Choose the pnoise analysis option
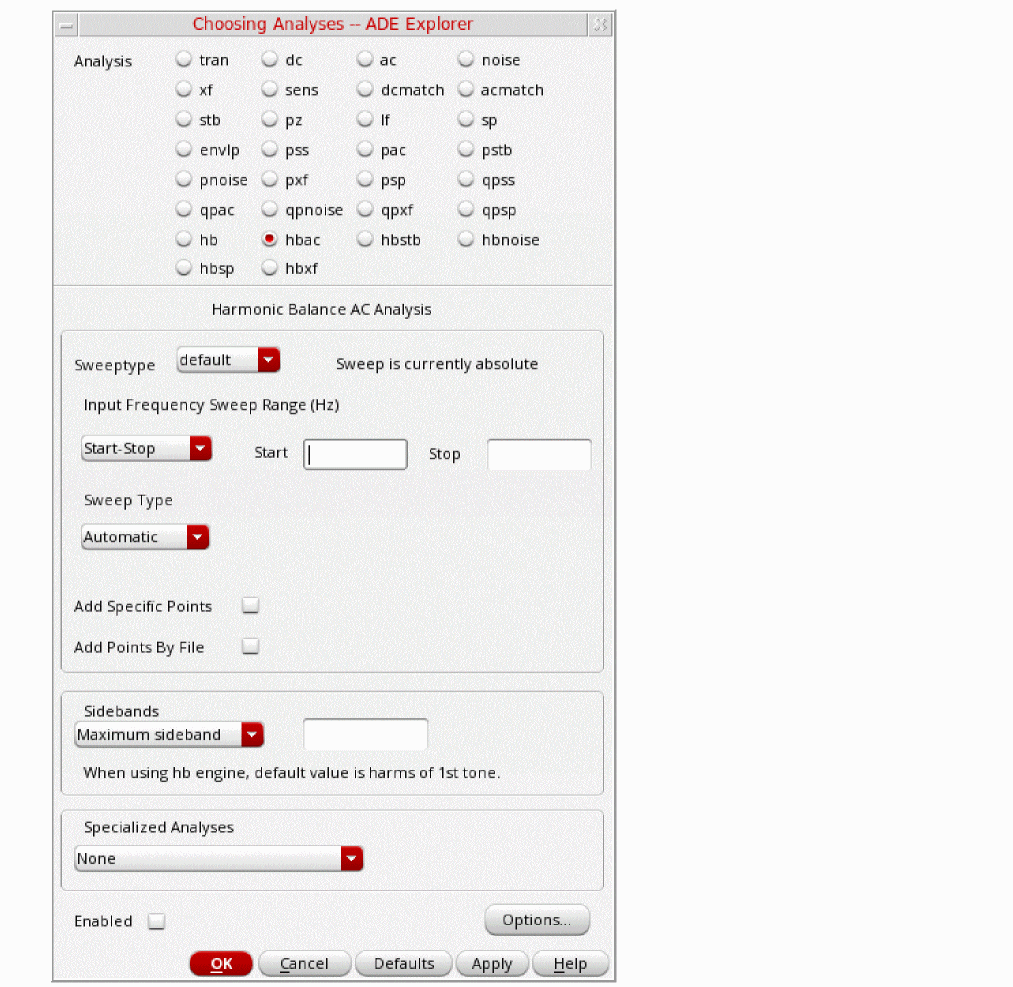 pos(184,179)
